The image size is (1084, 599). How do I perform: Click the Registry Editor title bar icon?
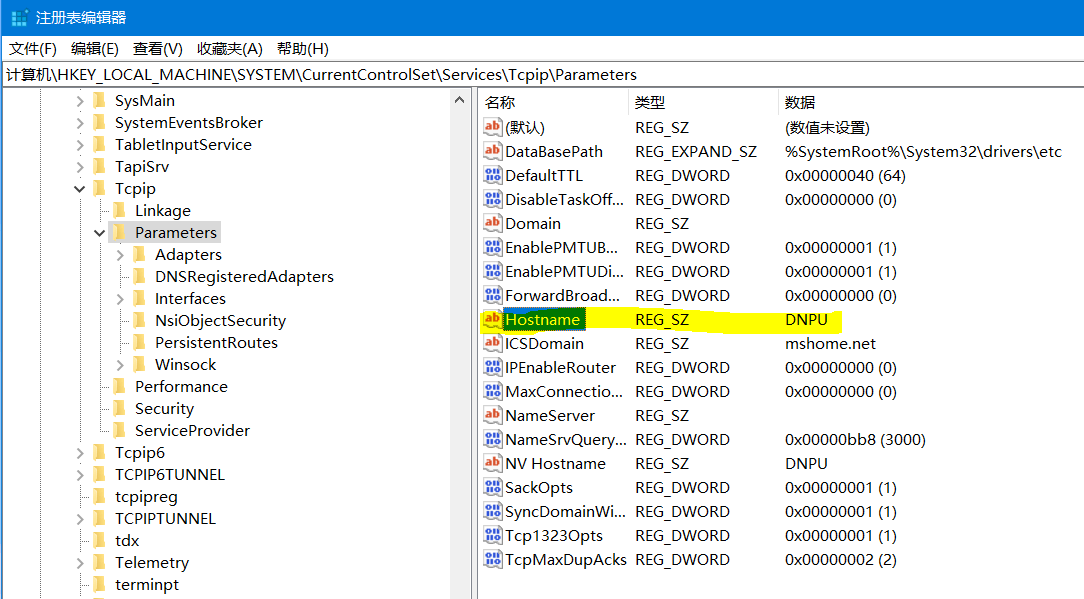[19, 18]
